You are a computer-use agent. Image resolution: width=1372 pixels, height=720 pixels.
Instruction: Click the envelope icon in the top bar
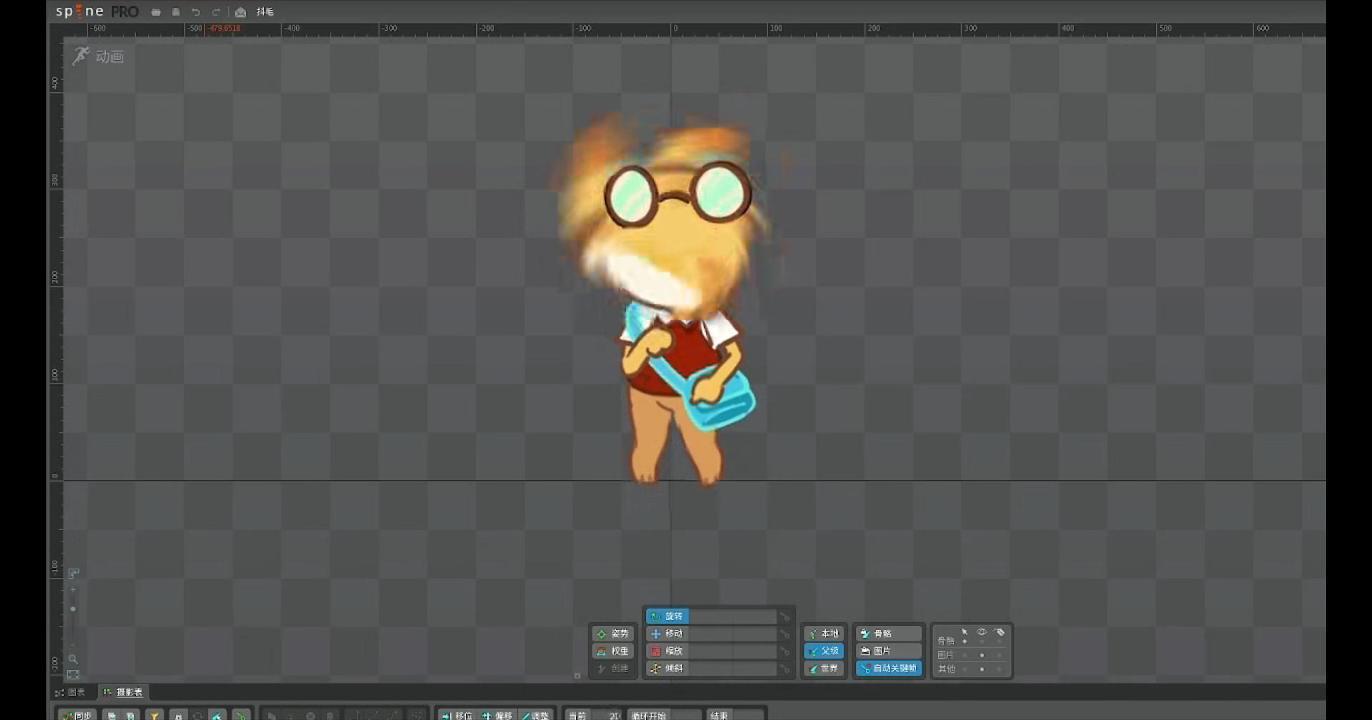240,12
